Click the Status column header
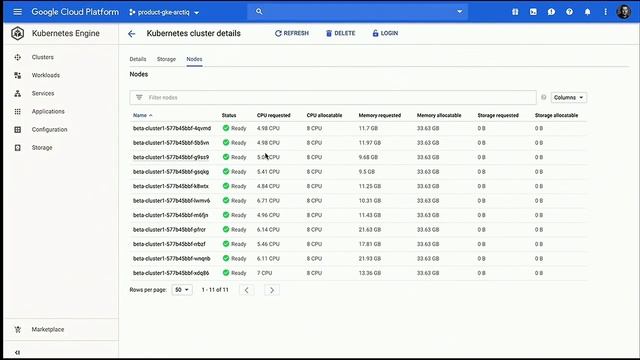Screen dimensions: 640x360 [229, 116]
